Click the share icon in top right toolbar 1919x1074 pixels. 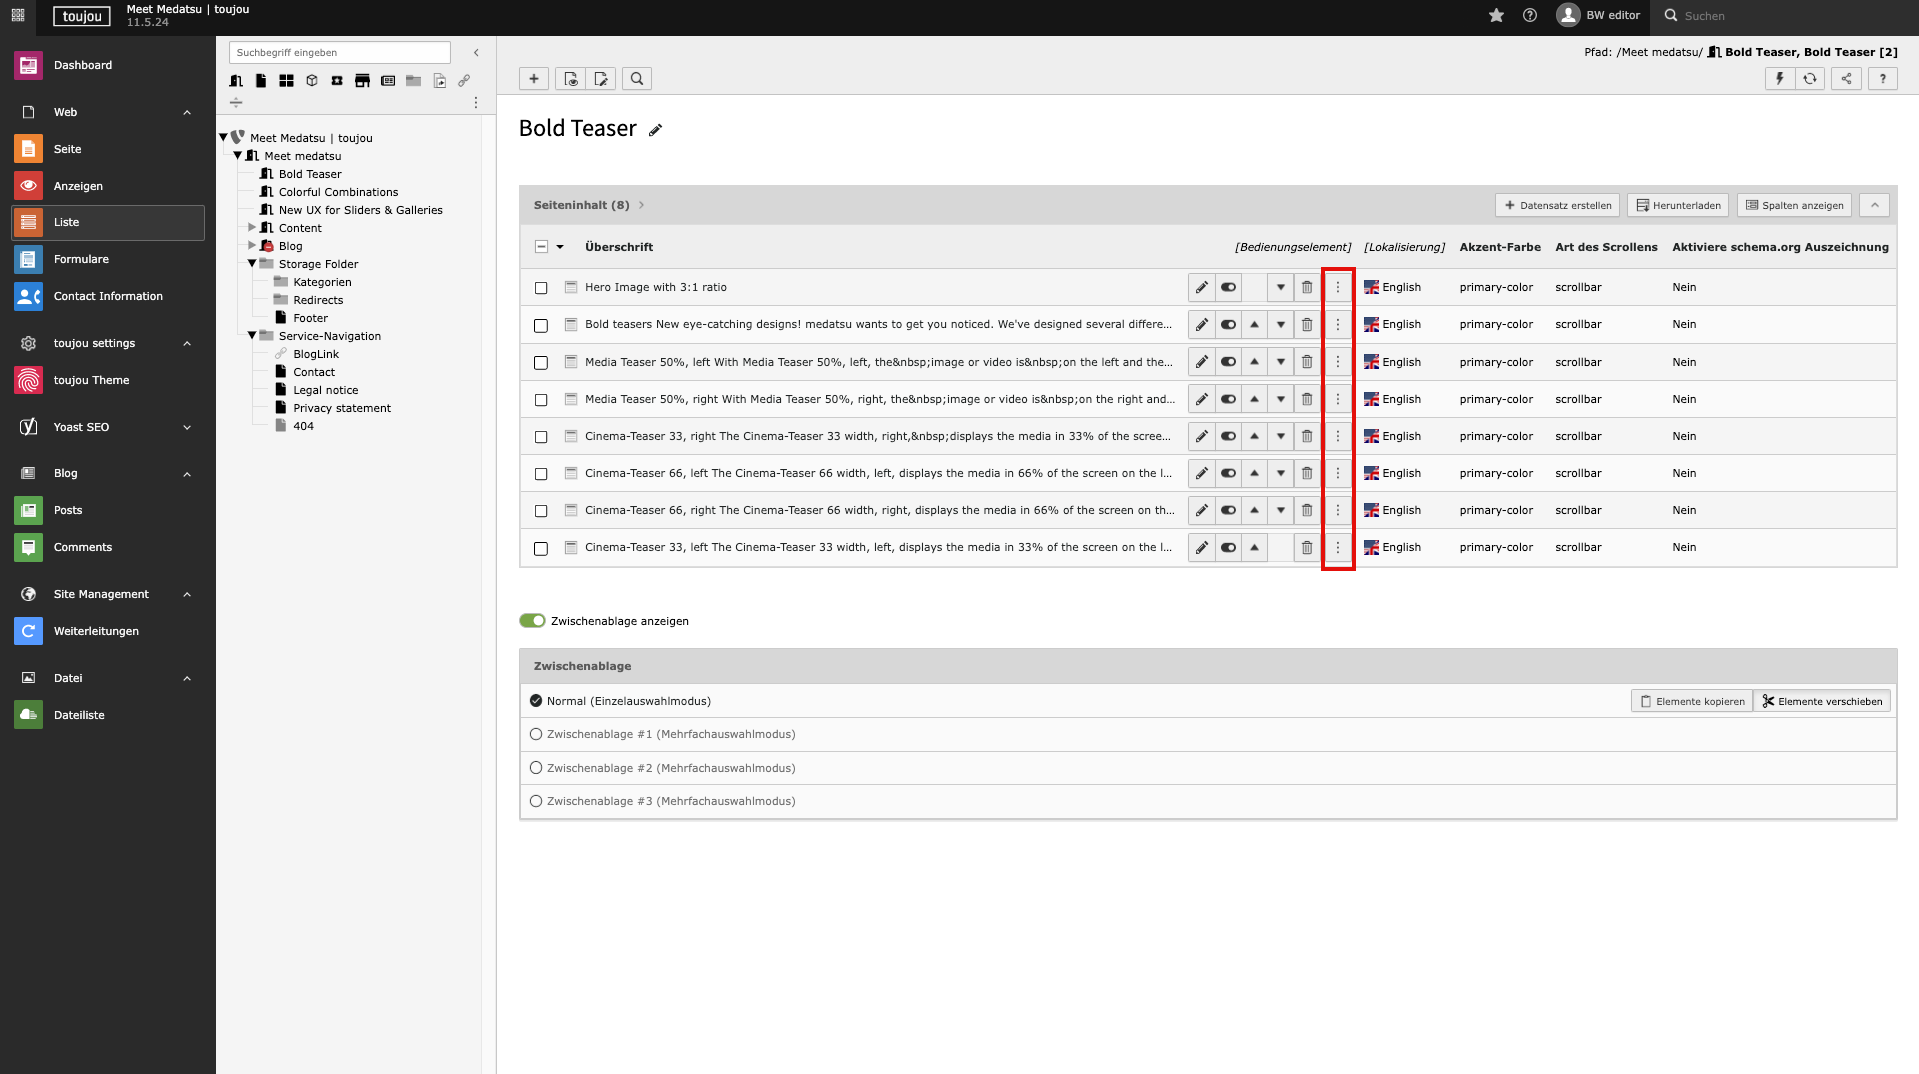click(x=1846, y=79)
